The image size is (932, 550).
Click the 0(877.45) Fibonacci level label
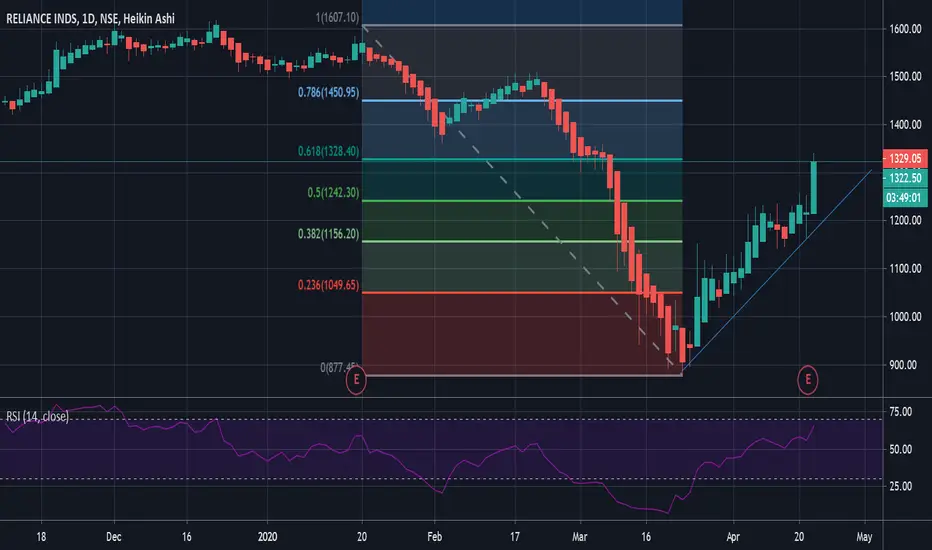pyautogui.click(x=339, y=367)
